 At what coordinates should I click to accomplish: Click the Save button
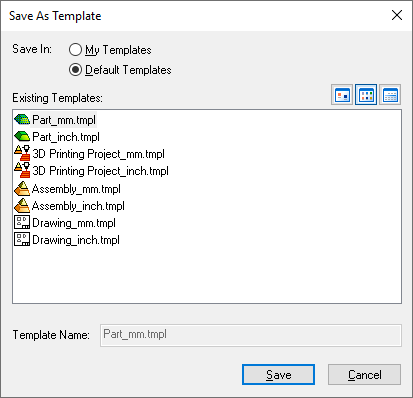pos(278,375)
